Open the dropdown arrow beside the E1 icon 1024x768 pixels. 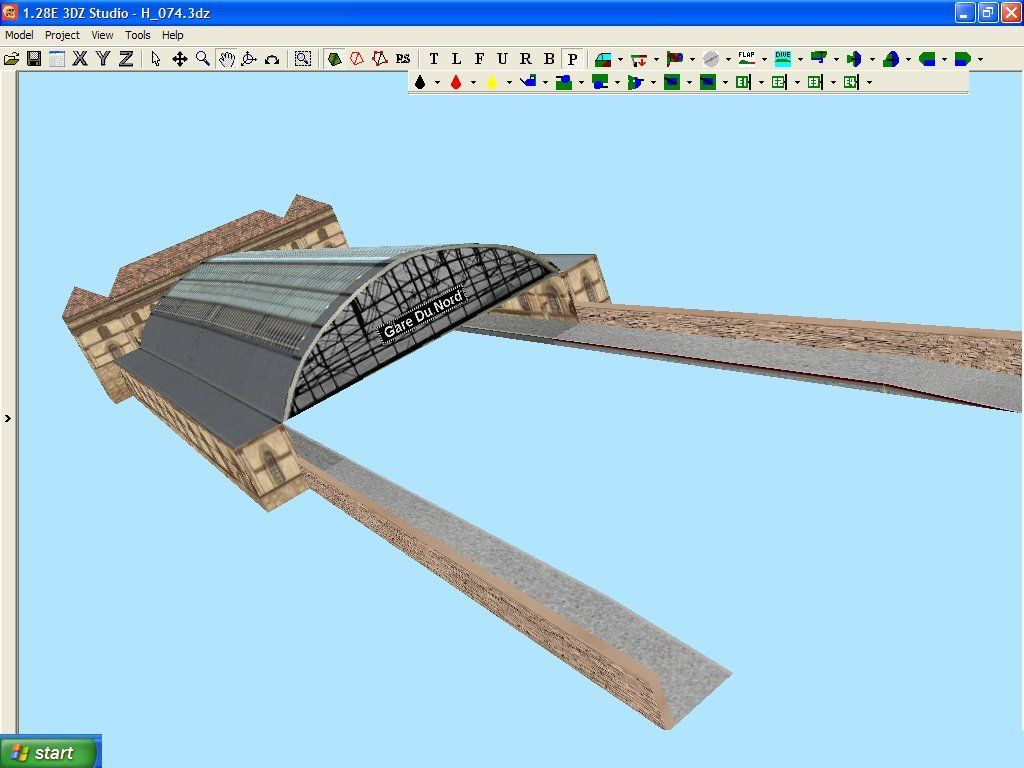[x=761, y=83]
